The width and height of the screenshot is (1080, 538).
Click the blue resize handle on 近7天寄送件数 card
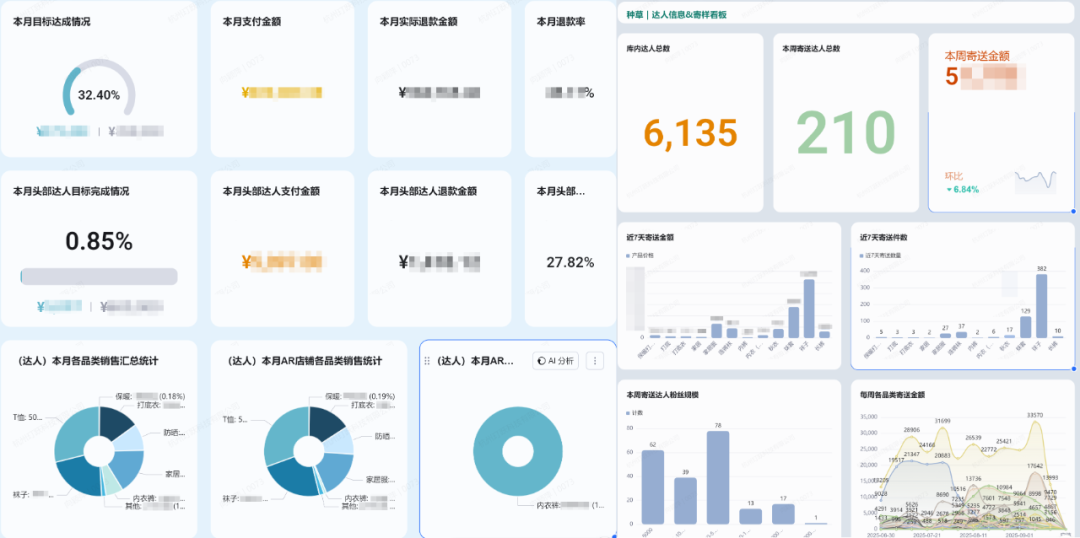[x=1074, y=368]
